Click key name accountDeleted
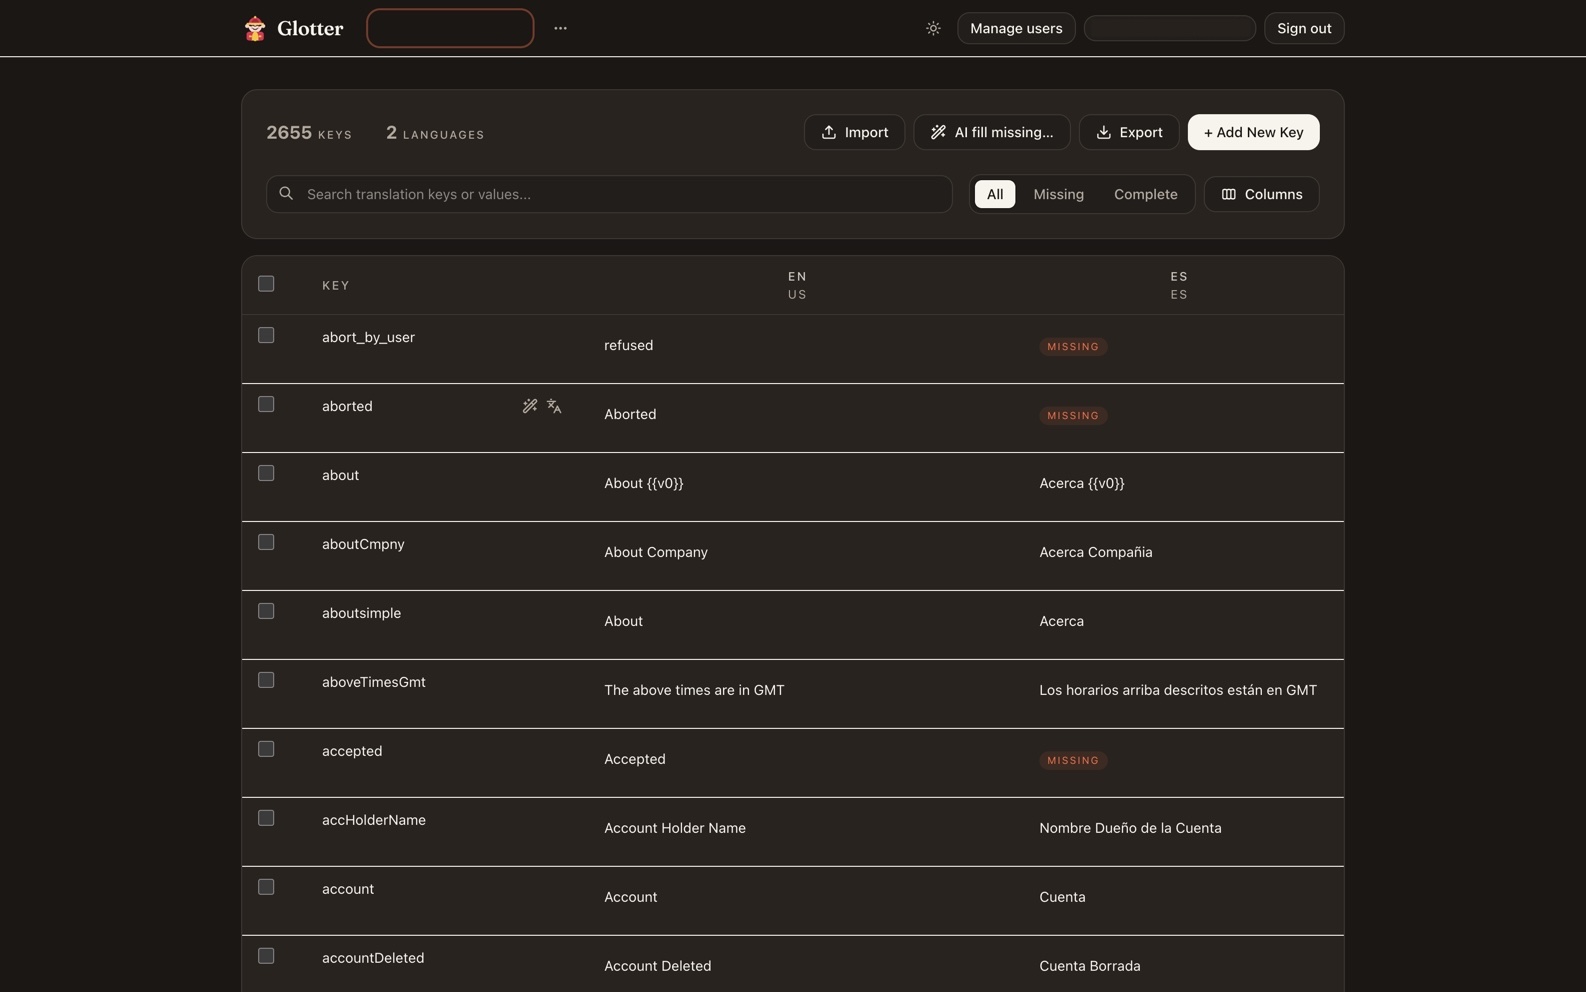The width and height of the screenshot is (1586, 992). [373, 958]
